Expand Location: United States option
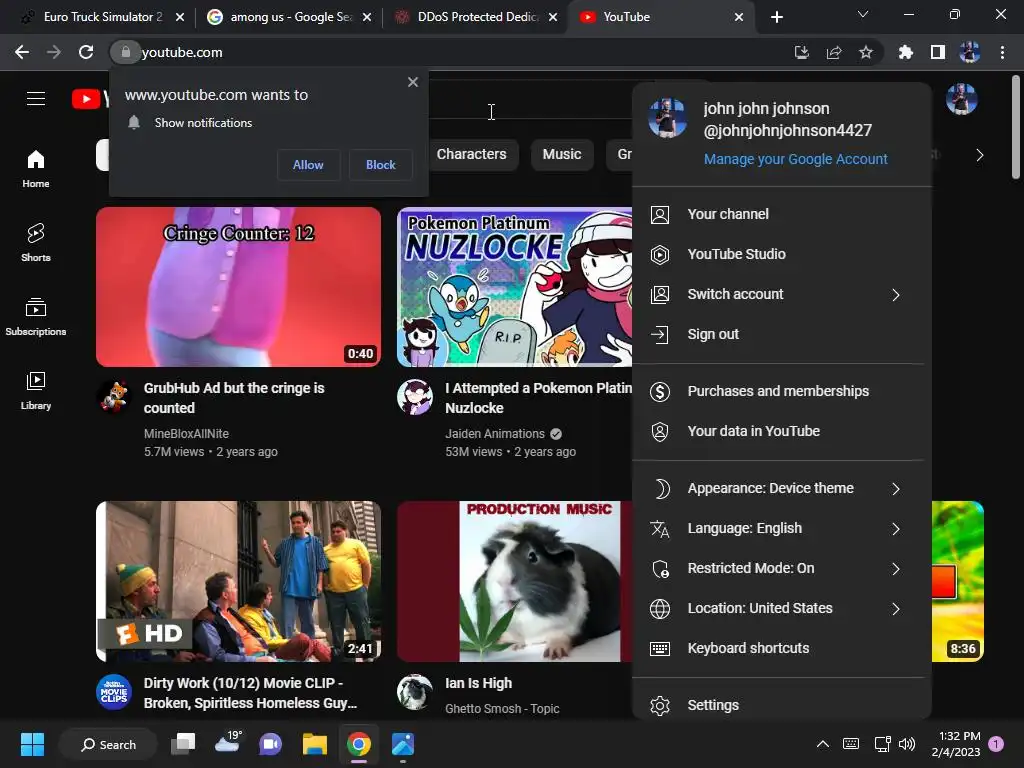Image resolution: width=1024 pixels, height=768 pixels. tap(782, 608)
